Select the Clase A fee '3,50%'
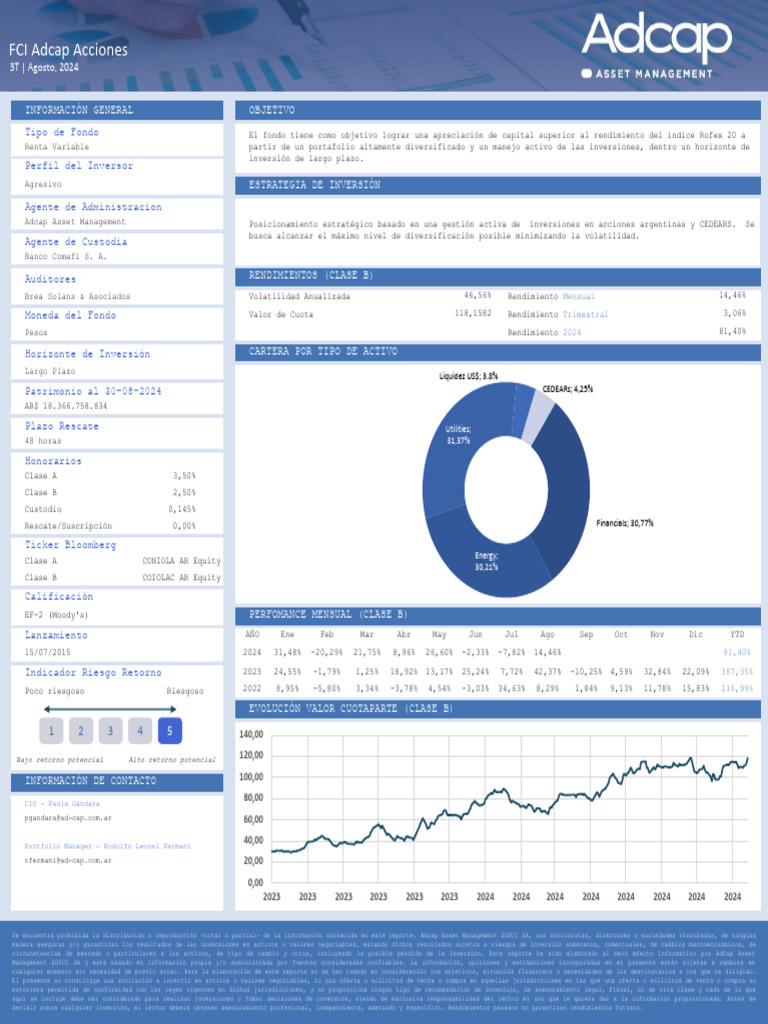The height and width of the screenshot is (1024, 768). tap(184, 475)
